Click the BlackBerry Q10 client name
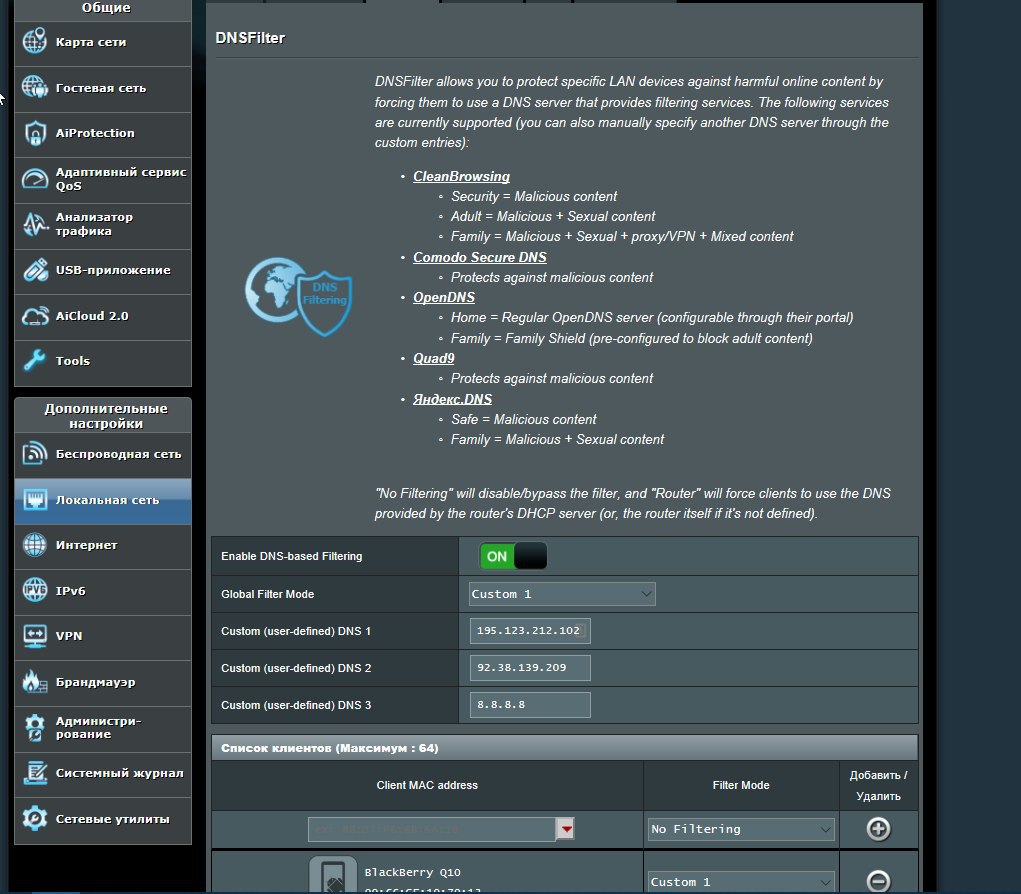This screenshot has width=1021, height=894. pyautogui.click(x=413, y=872)
